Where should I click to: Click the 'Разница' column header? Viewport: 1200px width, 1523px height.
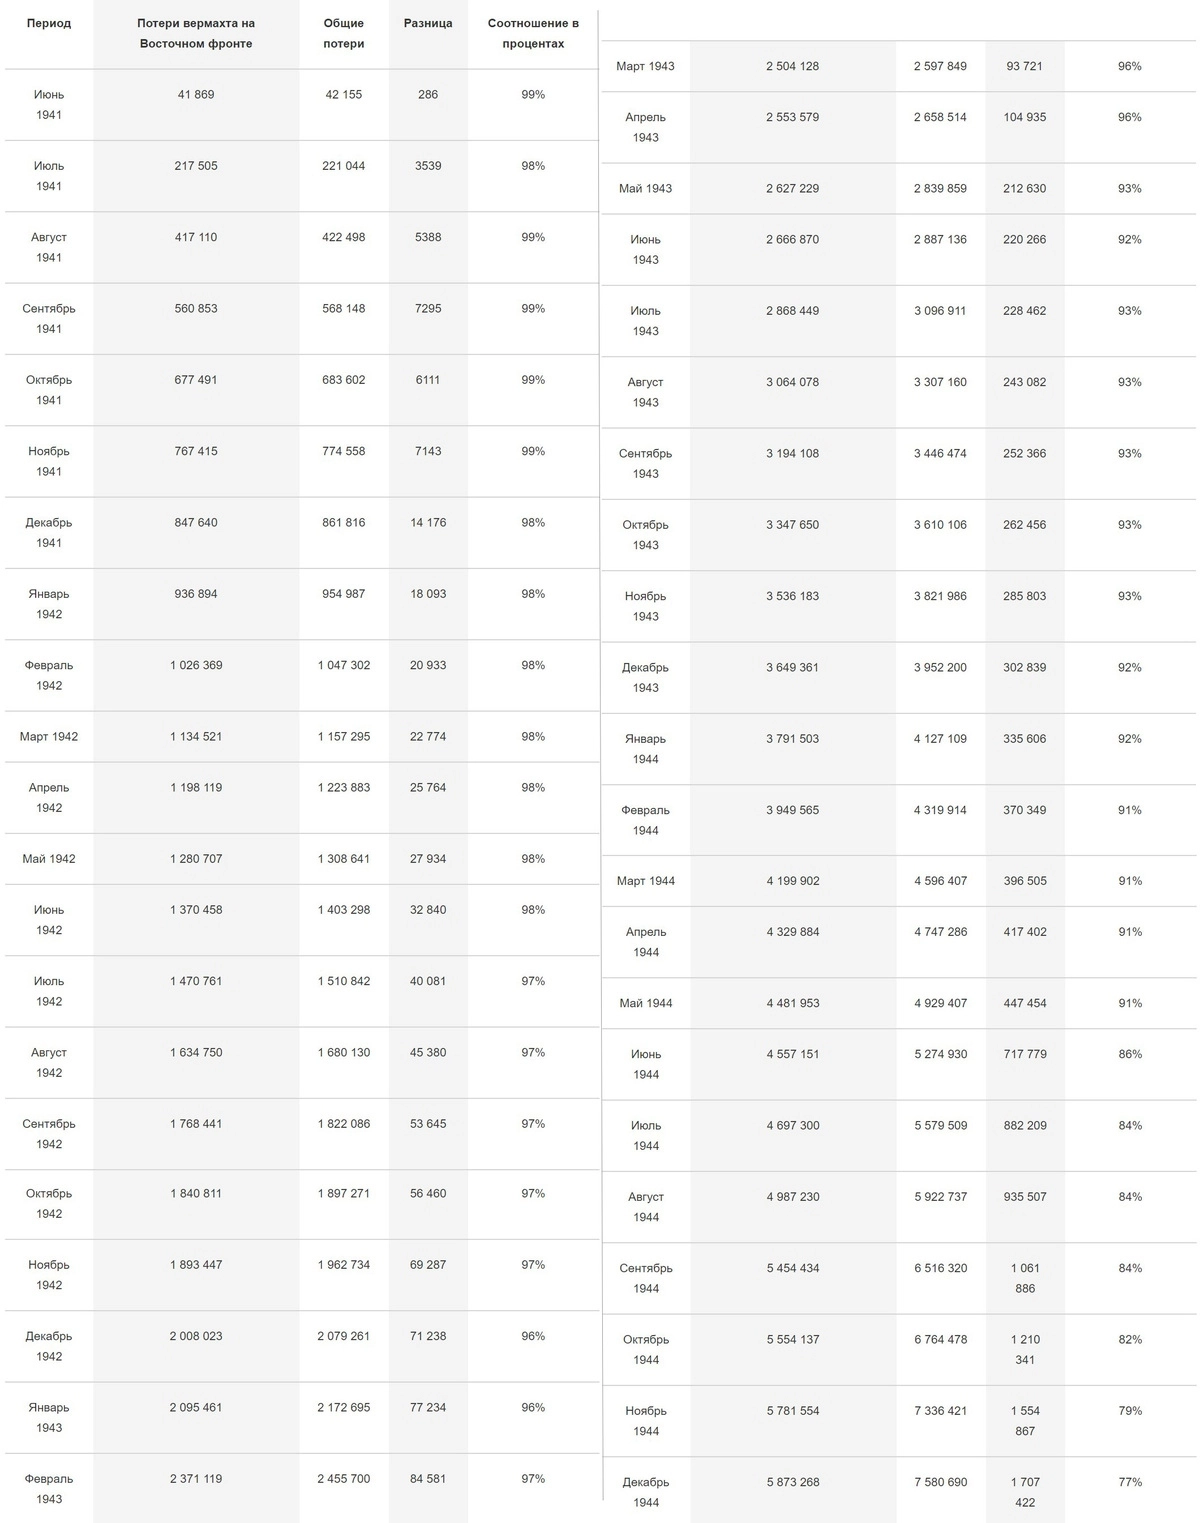coord(428,23)
